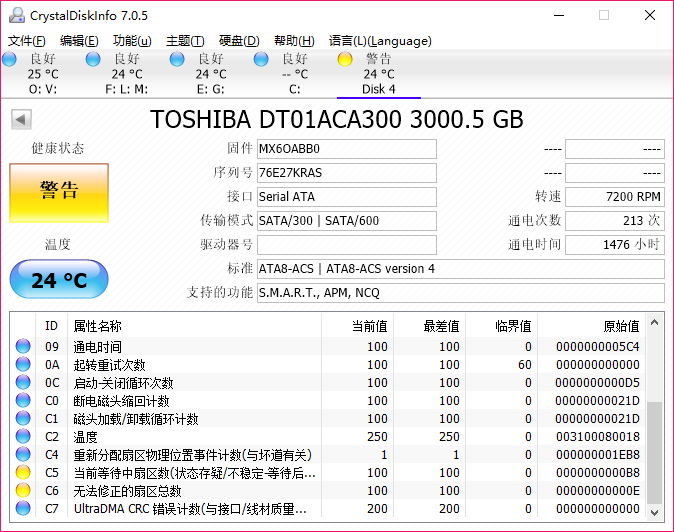The image size is (674, 532).
Task: Click the firmware field MX6OABB0
Action: (347, 149)
